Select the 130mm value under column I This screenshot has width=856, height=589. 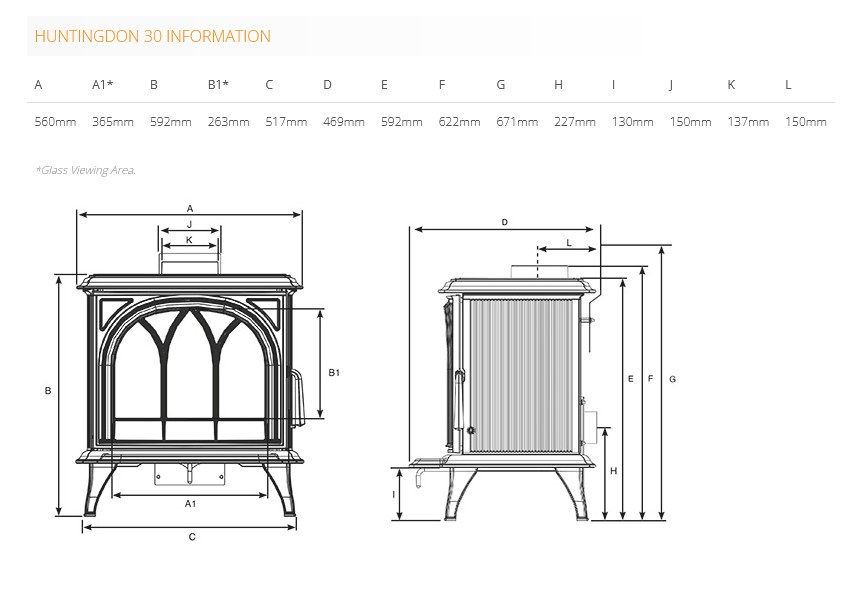(633, 122)
